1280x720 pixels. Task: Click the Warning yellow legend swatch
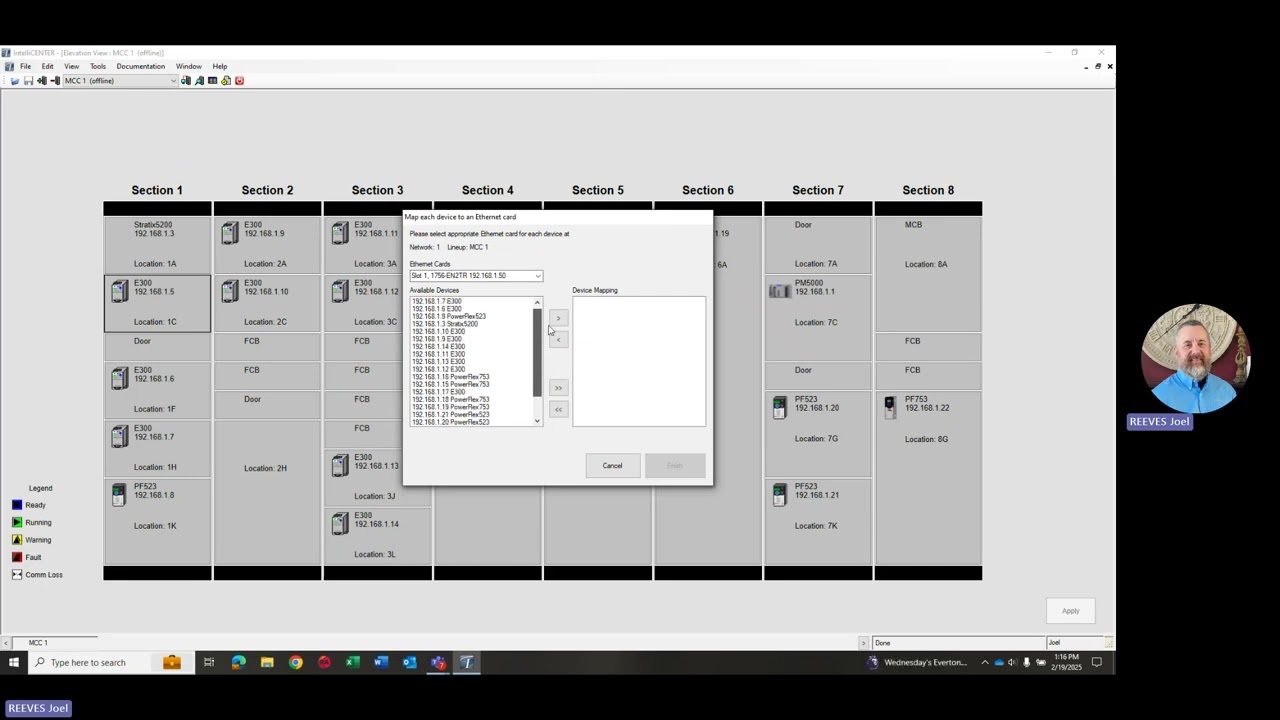pos(17,540)
